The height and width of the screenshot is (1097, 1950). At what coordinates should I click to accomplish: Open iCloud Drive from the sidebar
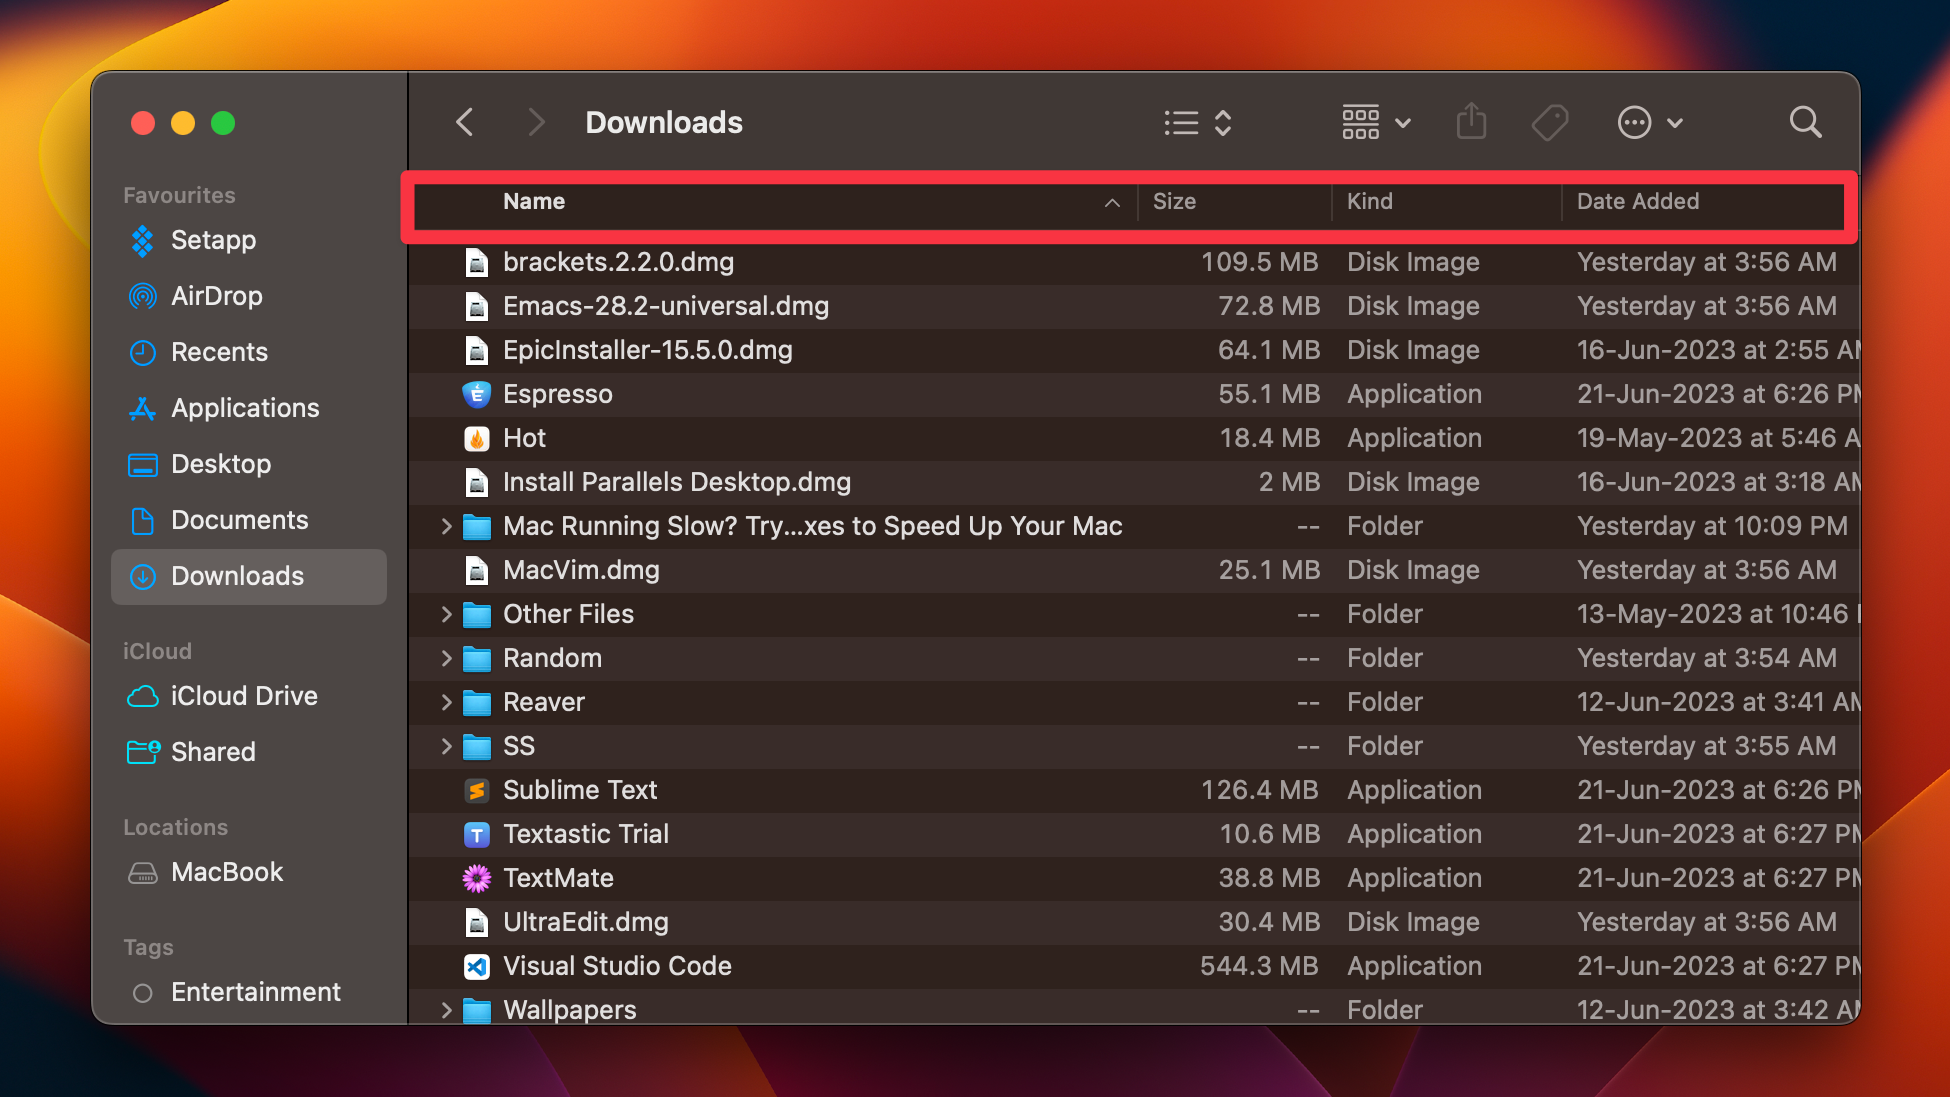tap(244, 696)
